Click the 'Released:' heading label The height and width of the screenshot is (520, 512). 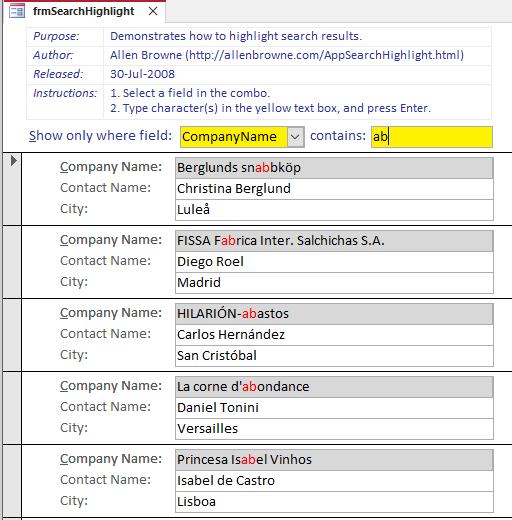[58, 74]
